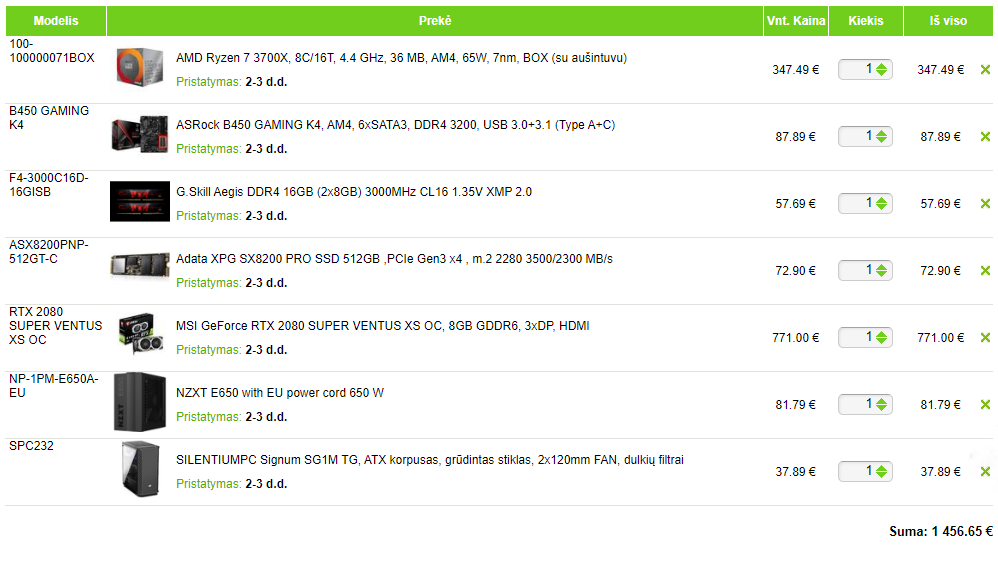Decrease MSI RTX 2080 SUPER quantity
This screenshot has width=998, height=566.
[x=881, y=342]
